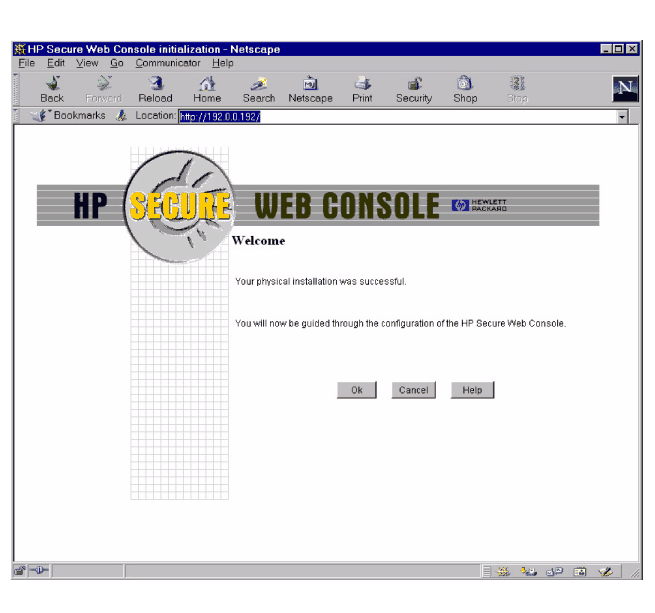The width and height of the screenshot is (655, 613).
Task: Click the Netscape N logo
Action: 625,88
